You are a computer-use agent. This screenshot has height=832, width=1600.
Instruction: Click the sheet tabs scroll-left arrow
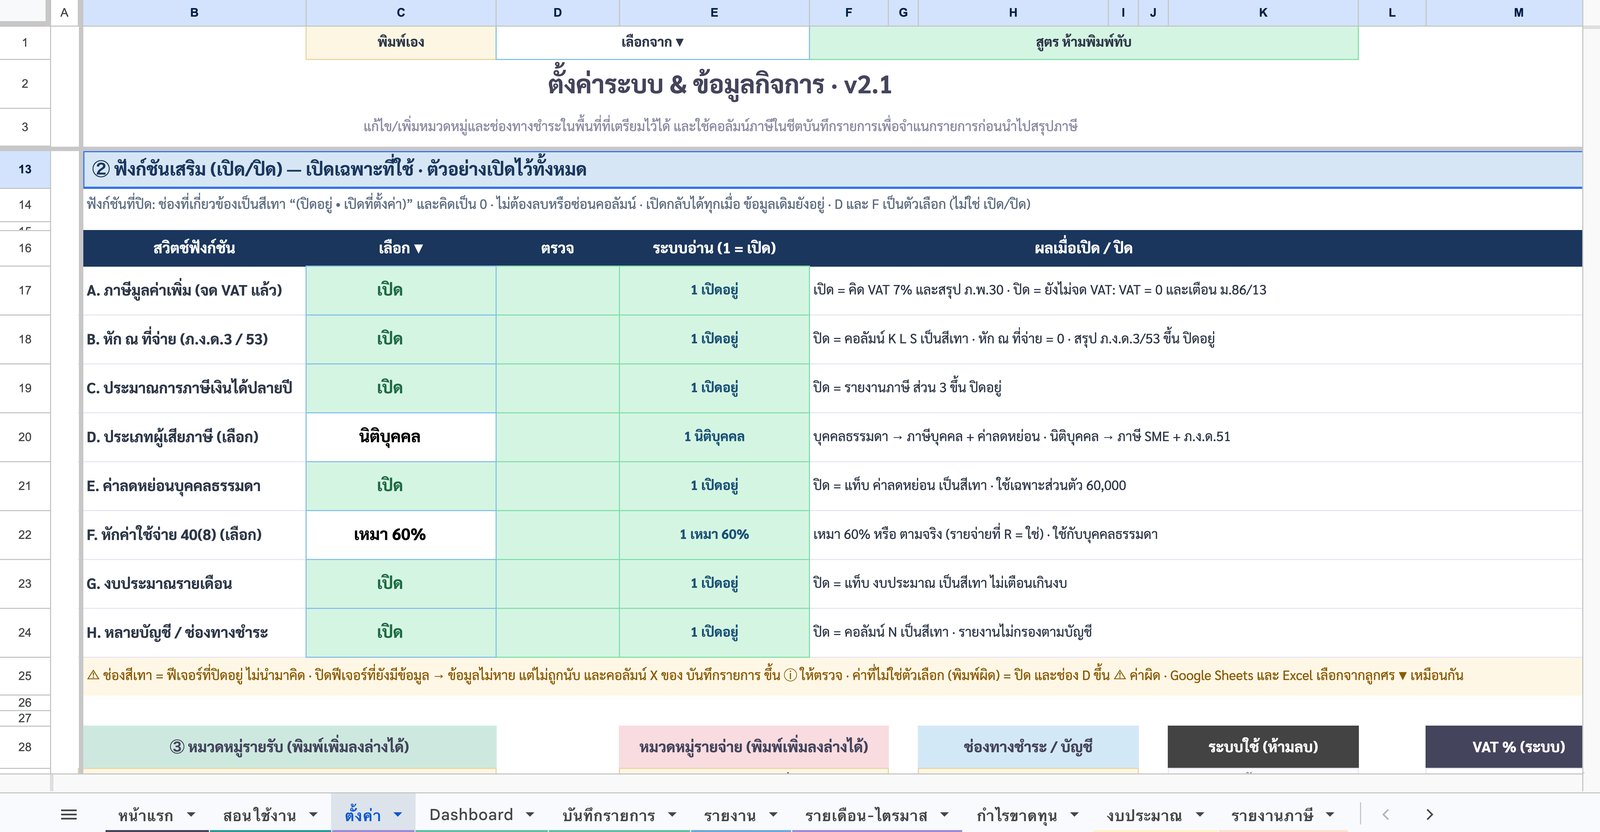[1386, 815]
